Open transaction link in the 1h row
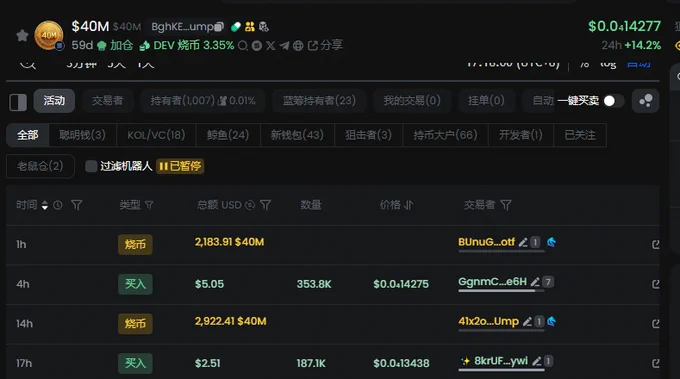 [x=655, y=245]
